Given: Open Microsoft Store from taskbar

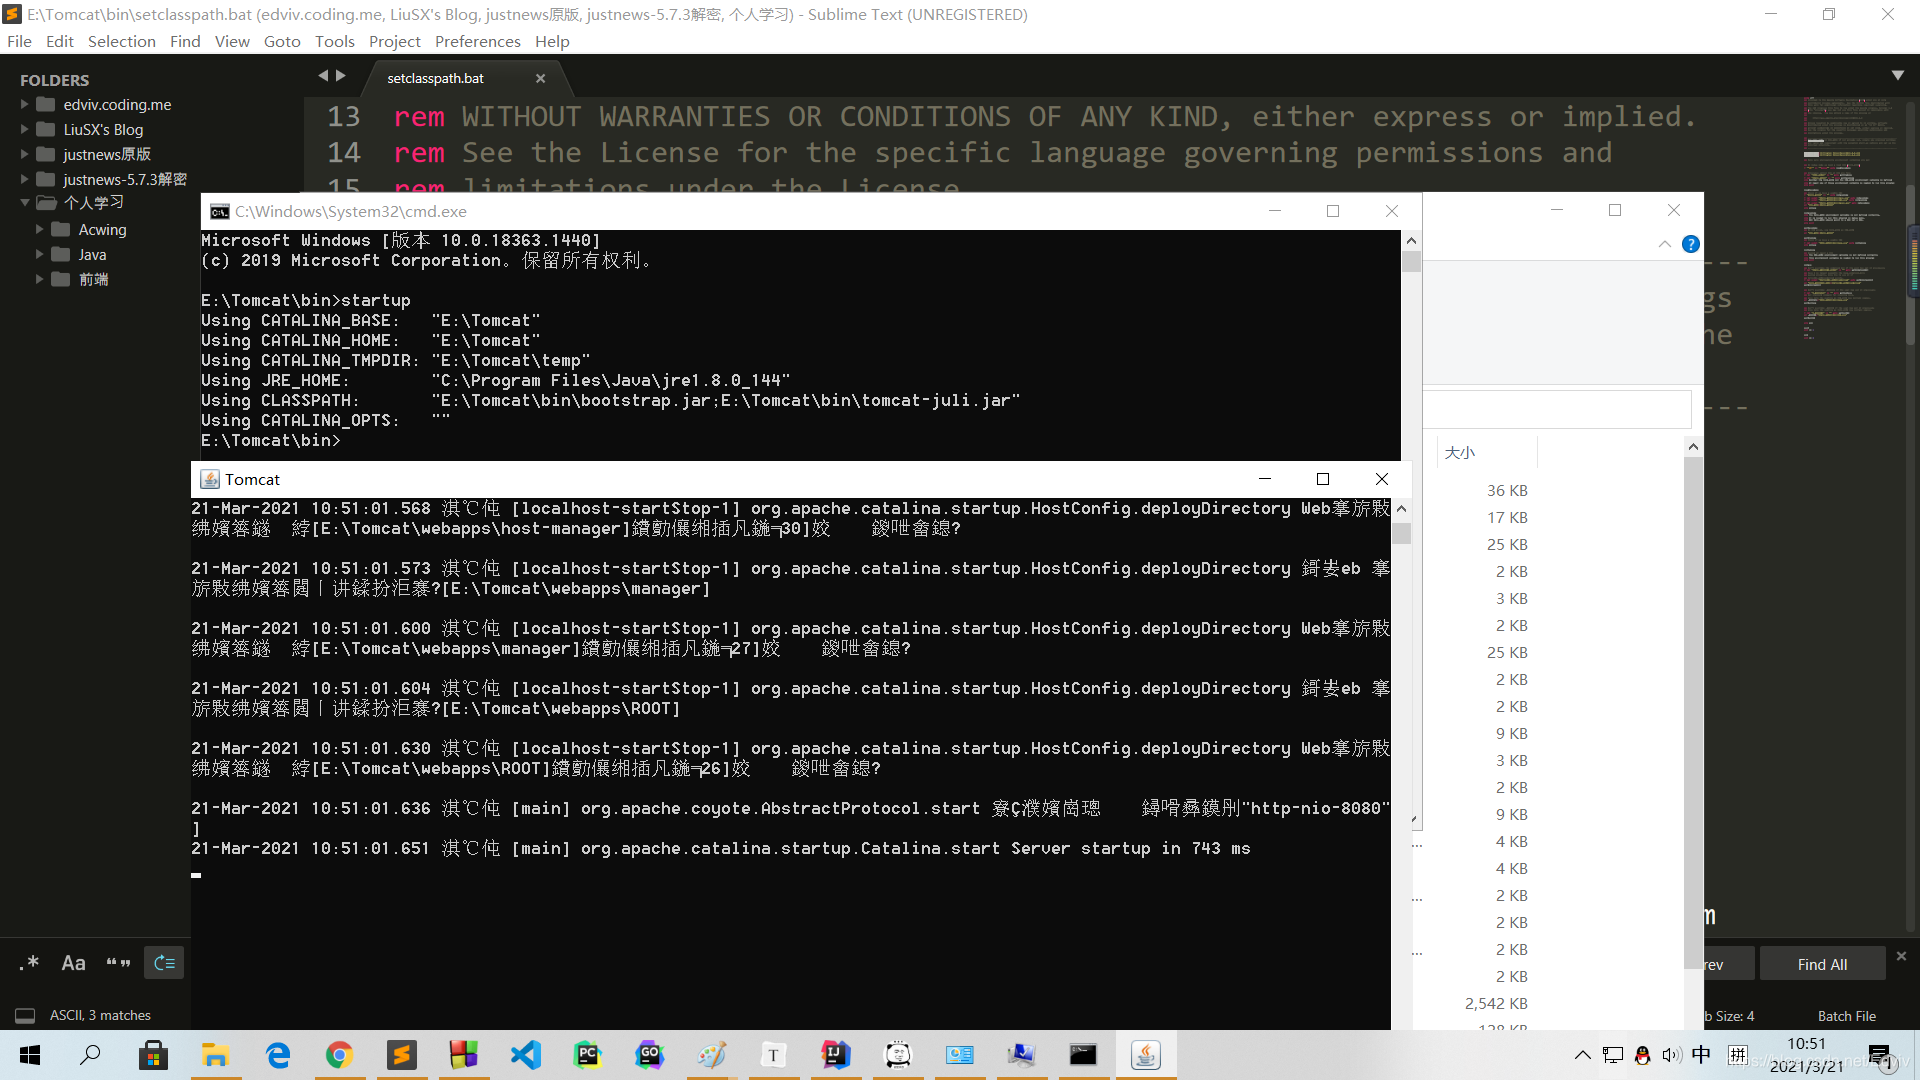Looking at the screenshot, I should pyautogui.click(x=153, y=1055).
